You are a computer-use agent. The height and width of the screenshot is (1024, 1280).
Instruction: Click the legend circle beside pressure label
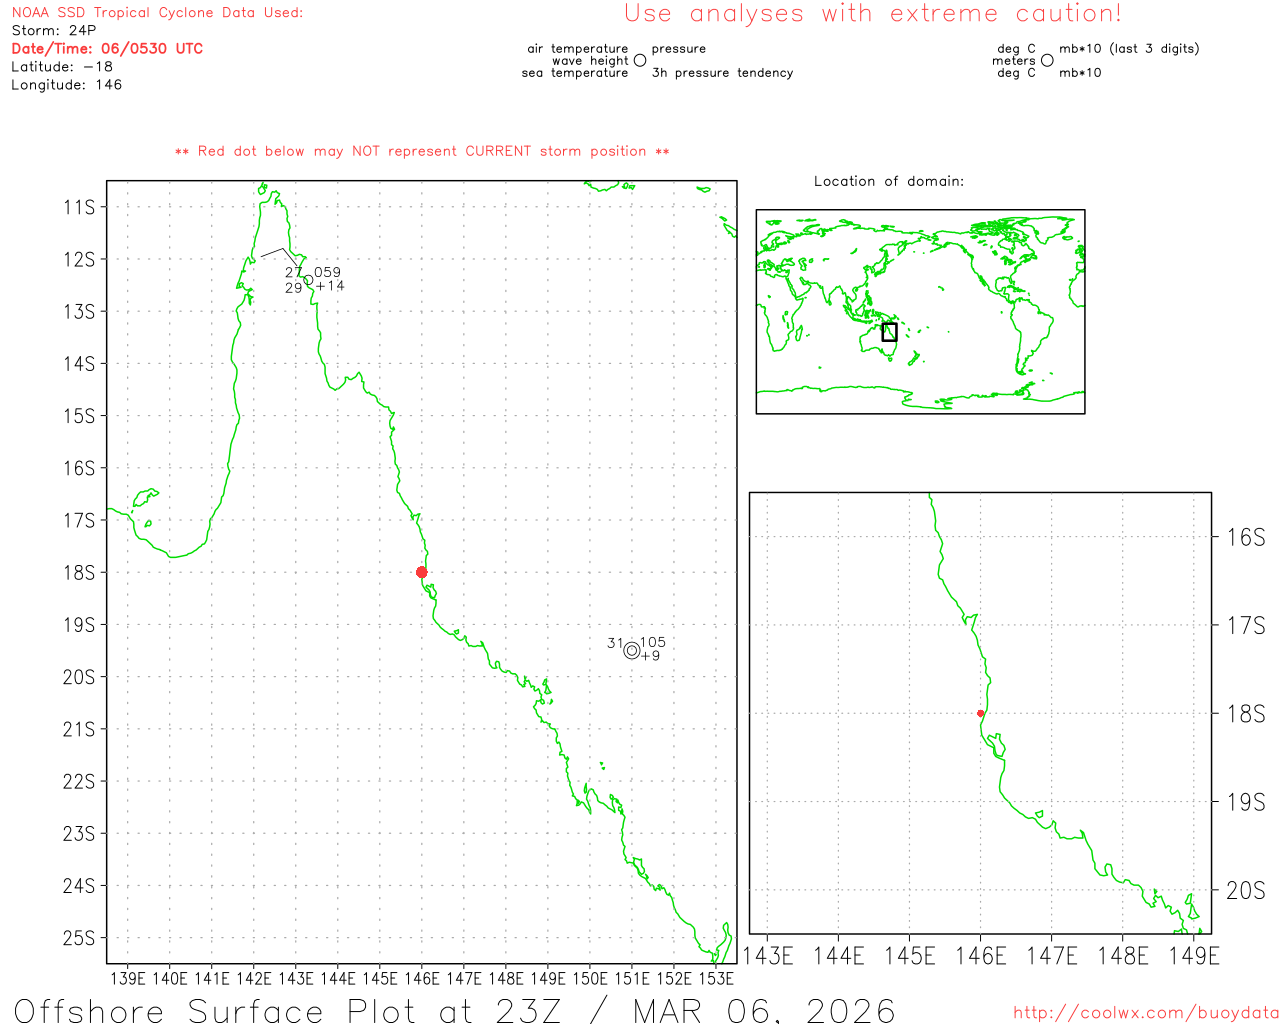click(x=640, y=60)
